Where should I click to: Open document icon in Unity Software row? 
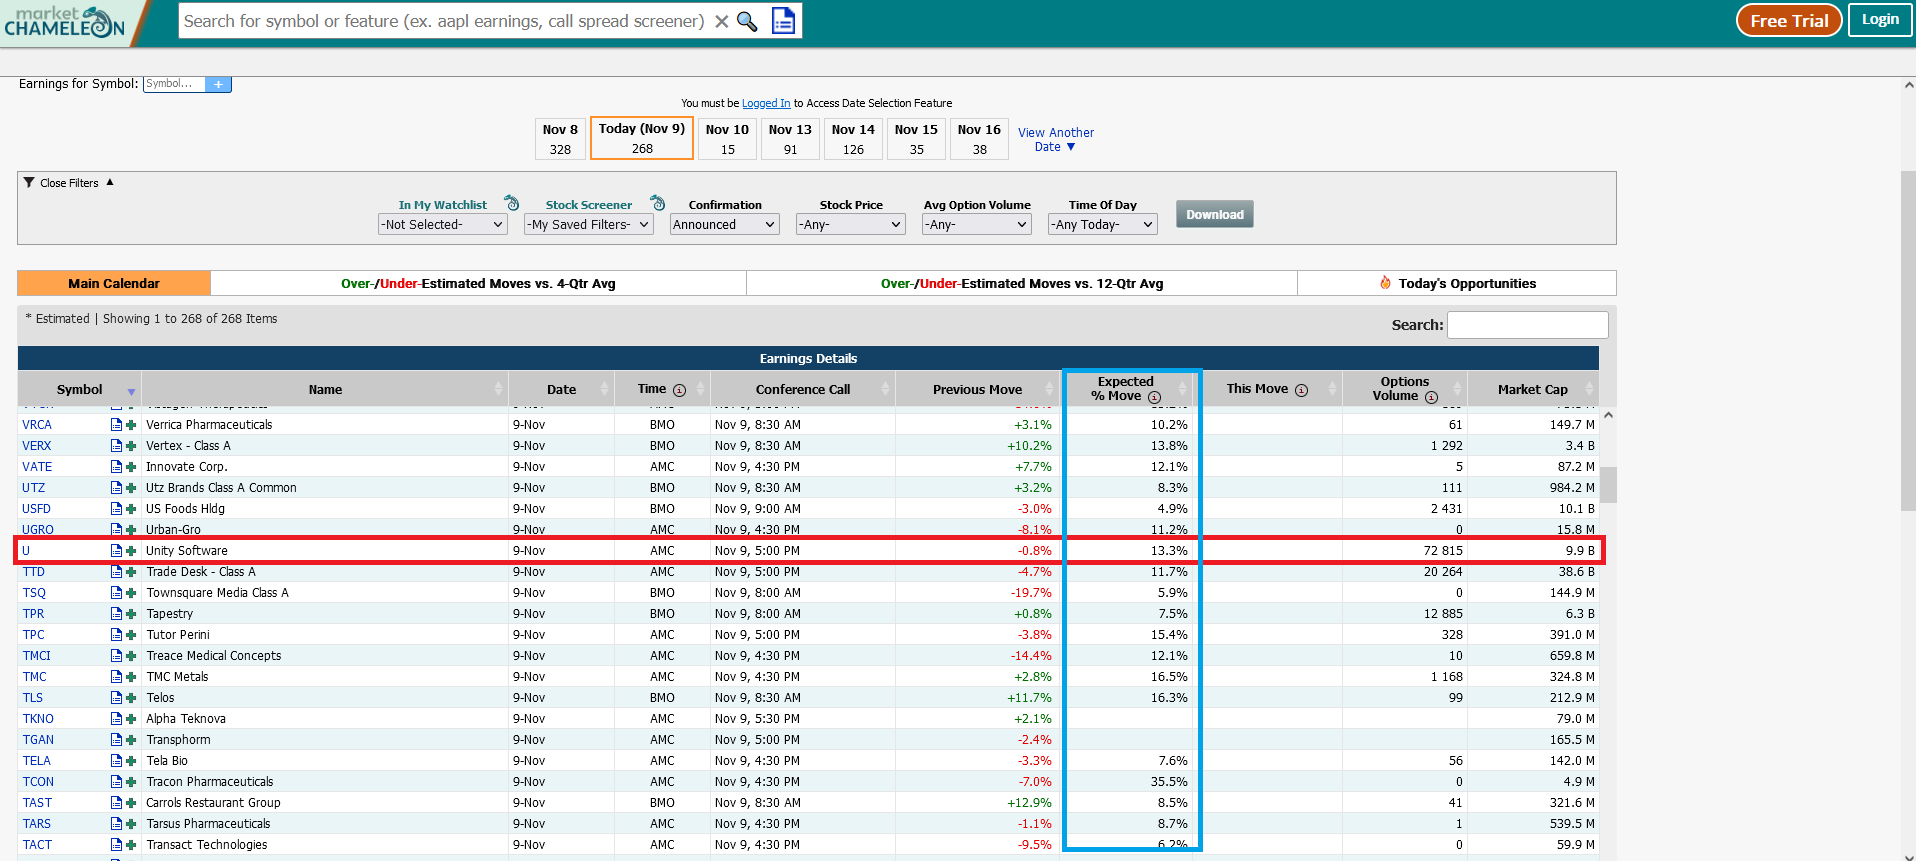(116, 551)
